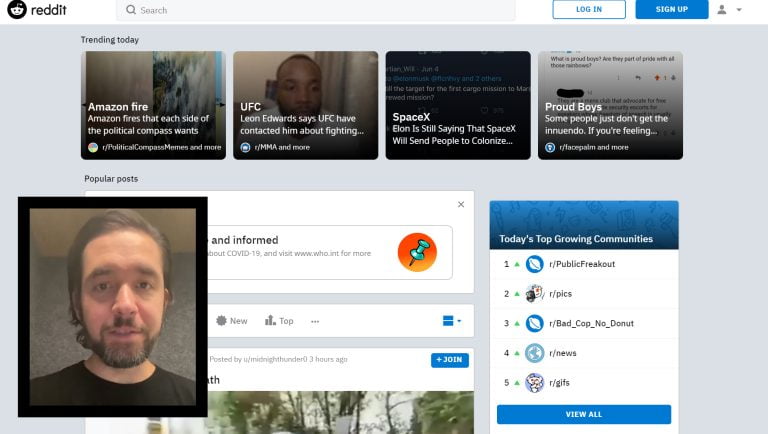
Task: Click the card view layout icon
Action: [448, 321]
